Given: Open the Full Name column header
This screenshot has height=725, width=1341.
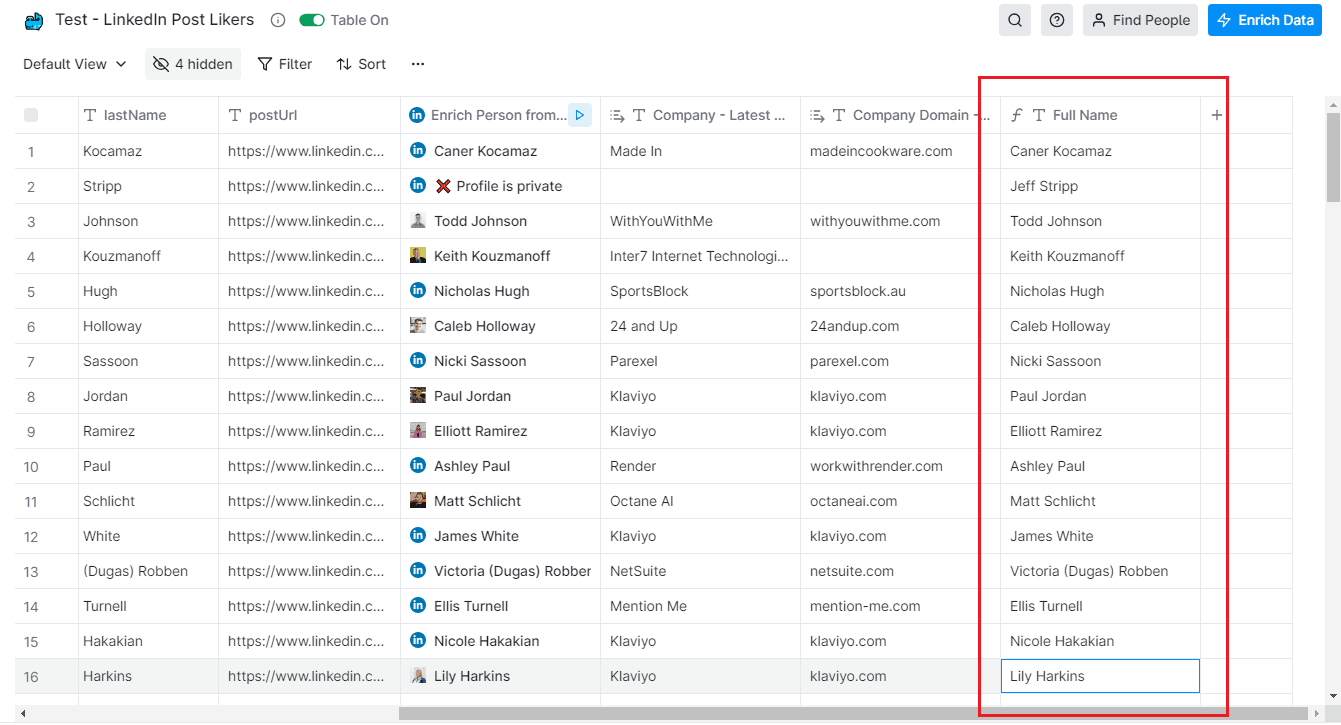Looking at the screenshot, I should click(x=1100, y=115).
